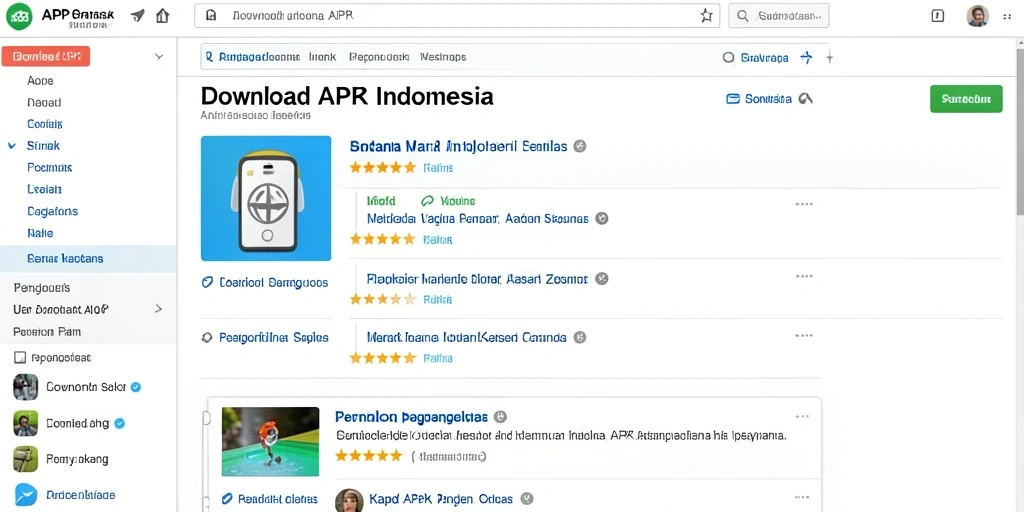Click the search input field at top
The height and width of the screenshot is (512, 1024).
[778, 16]
